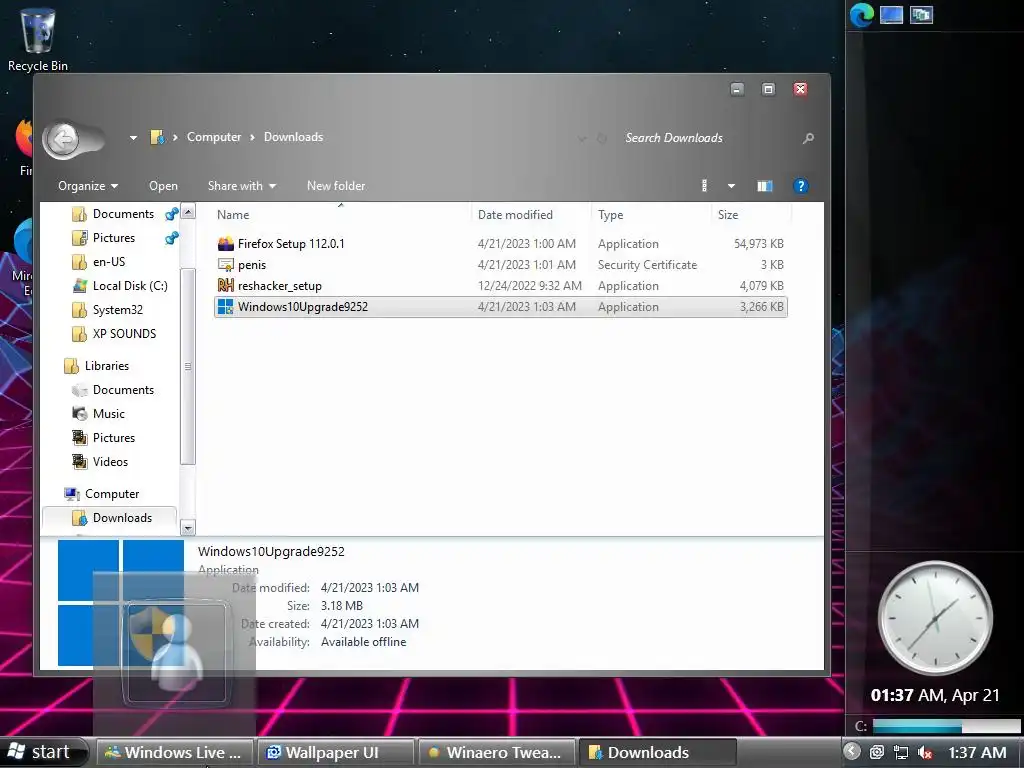
Task: Click the start button
Action: [42, 752]
